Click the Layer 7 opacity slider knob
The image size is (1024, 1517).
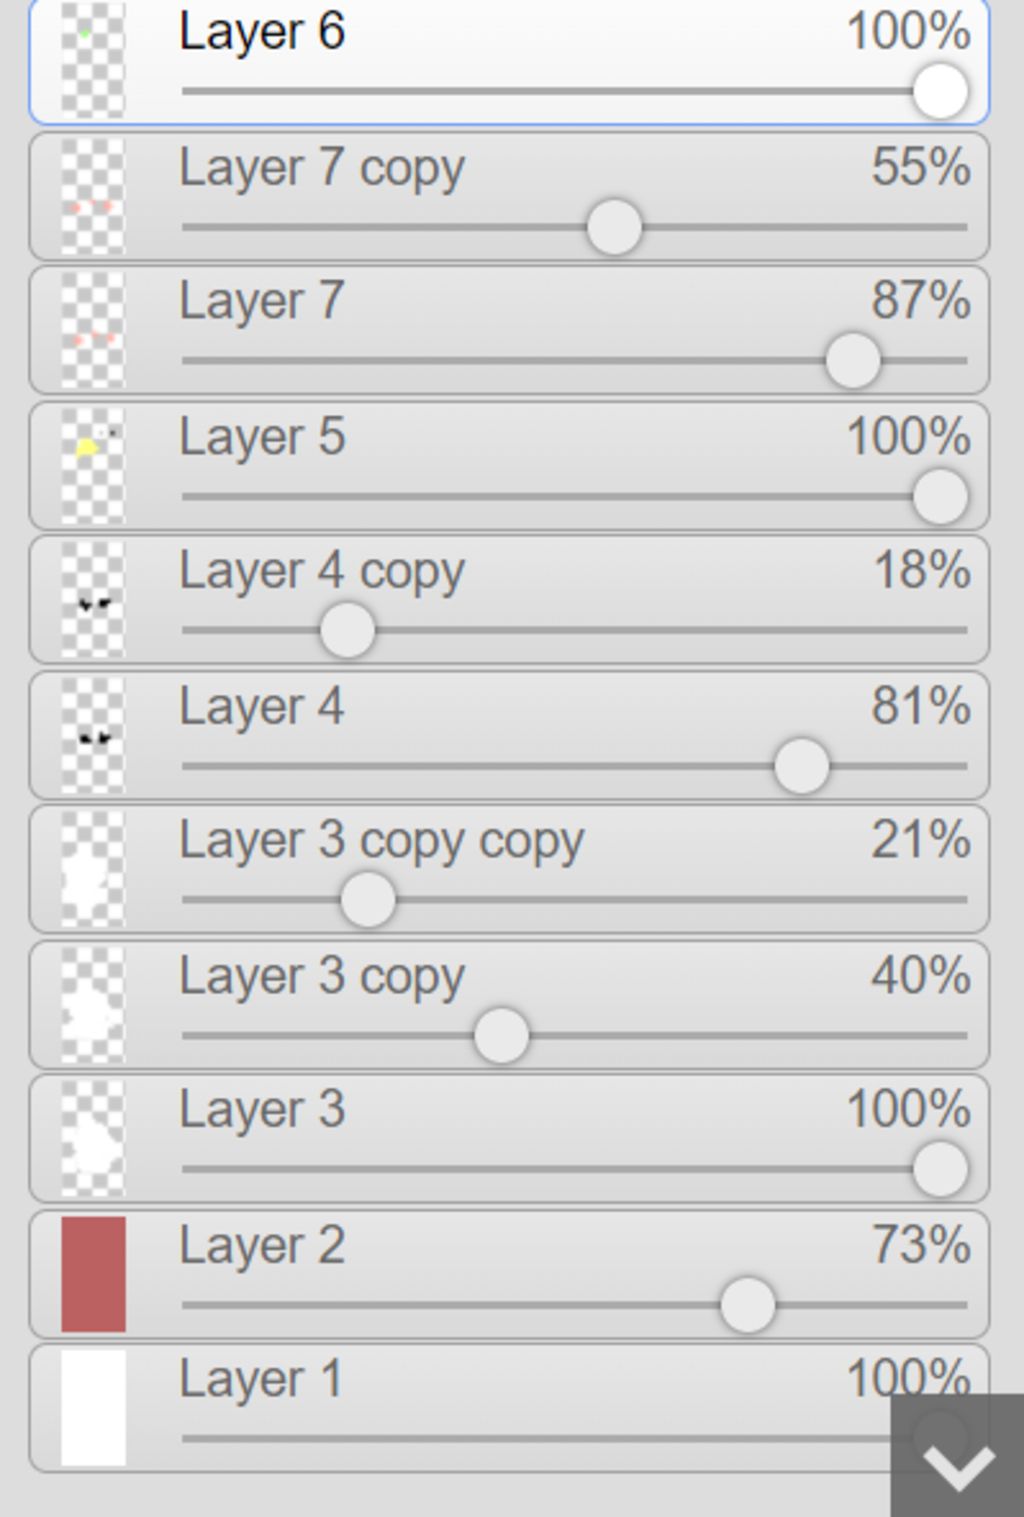click(x=853, y=361)
